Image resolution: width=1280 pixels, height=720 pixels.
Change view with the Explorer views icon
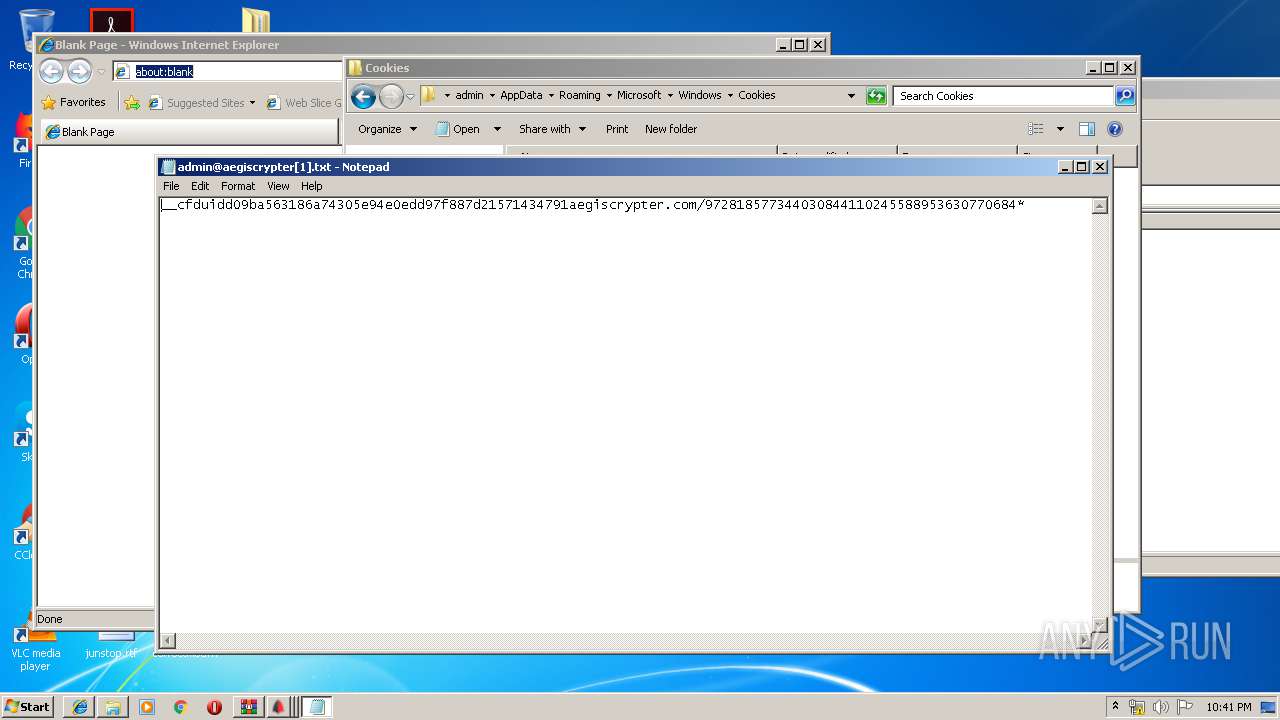(x=1036, y=129)
